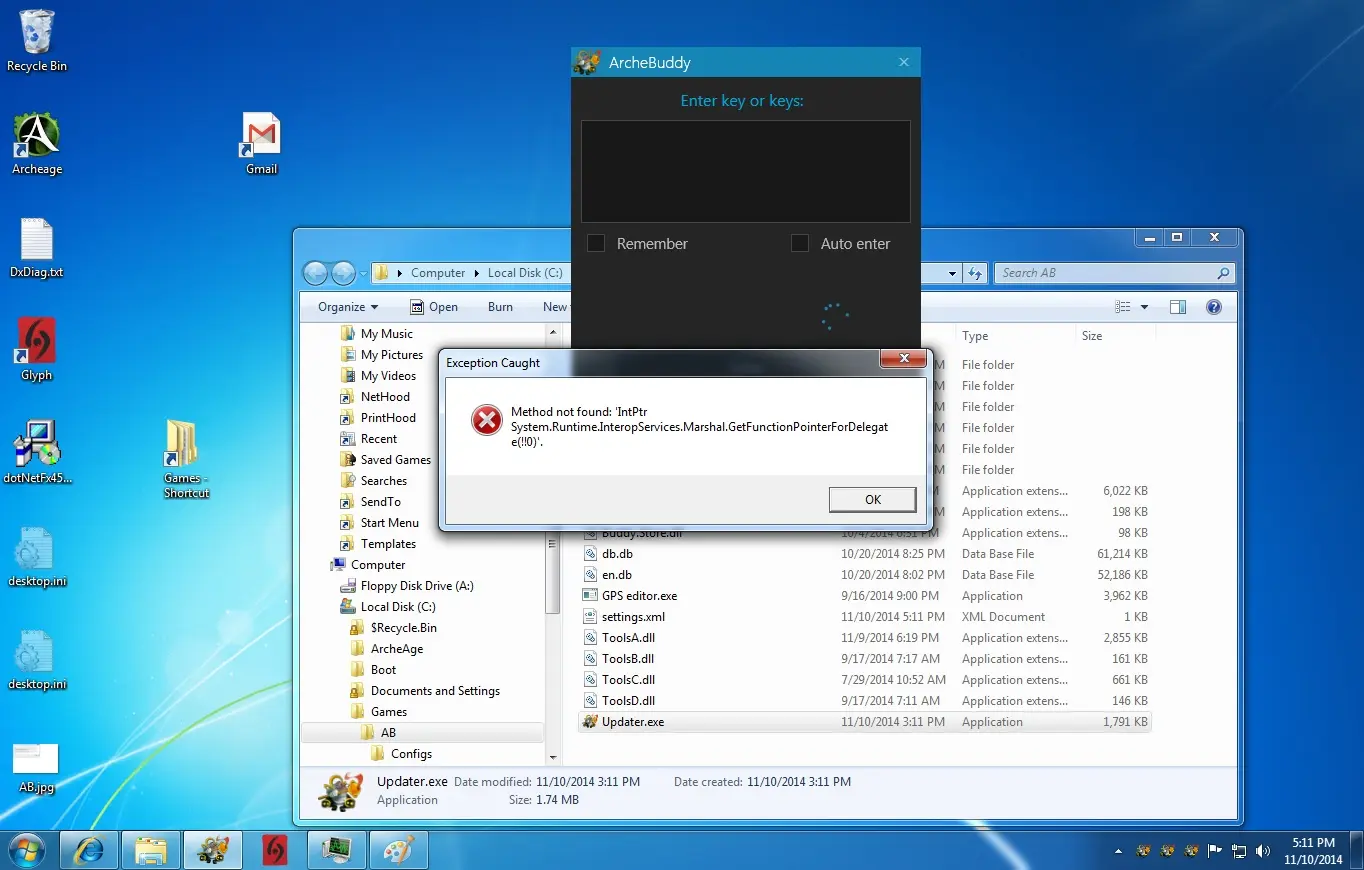Show hidden system tray icons

(x=1119, y=852)
